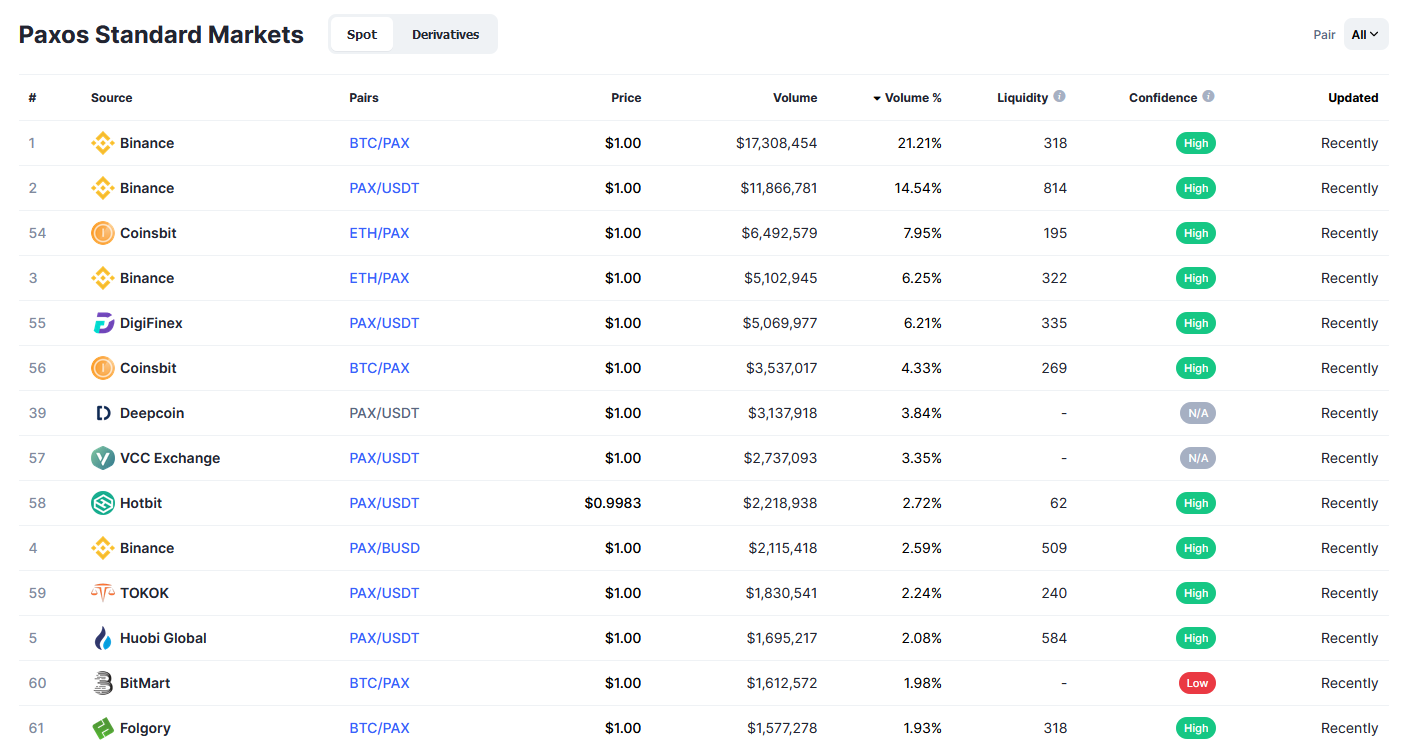
Task: Click the N/A confidence badge for VCC Exchange
Action: click(1197, 458)
